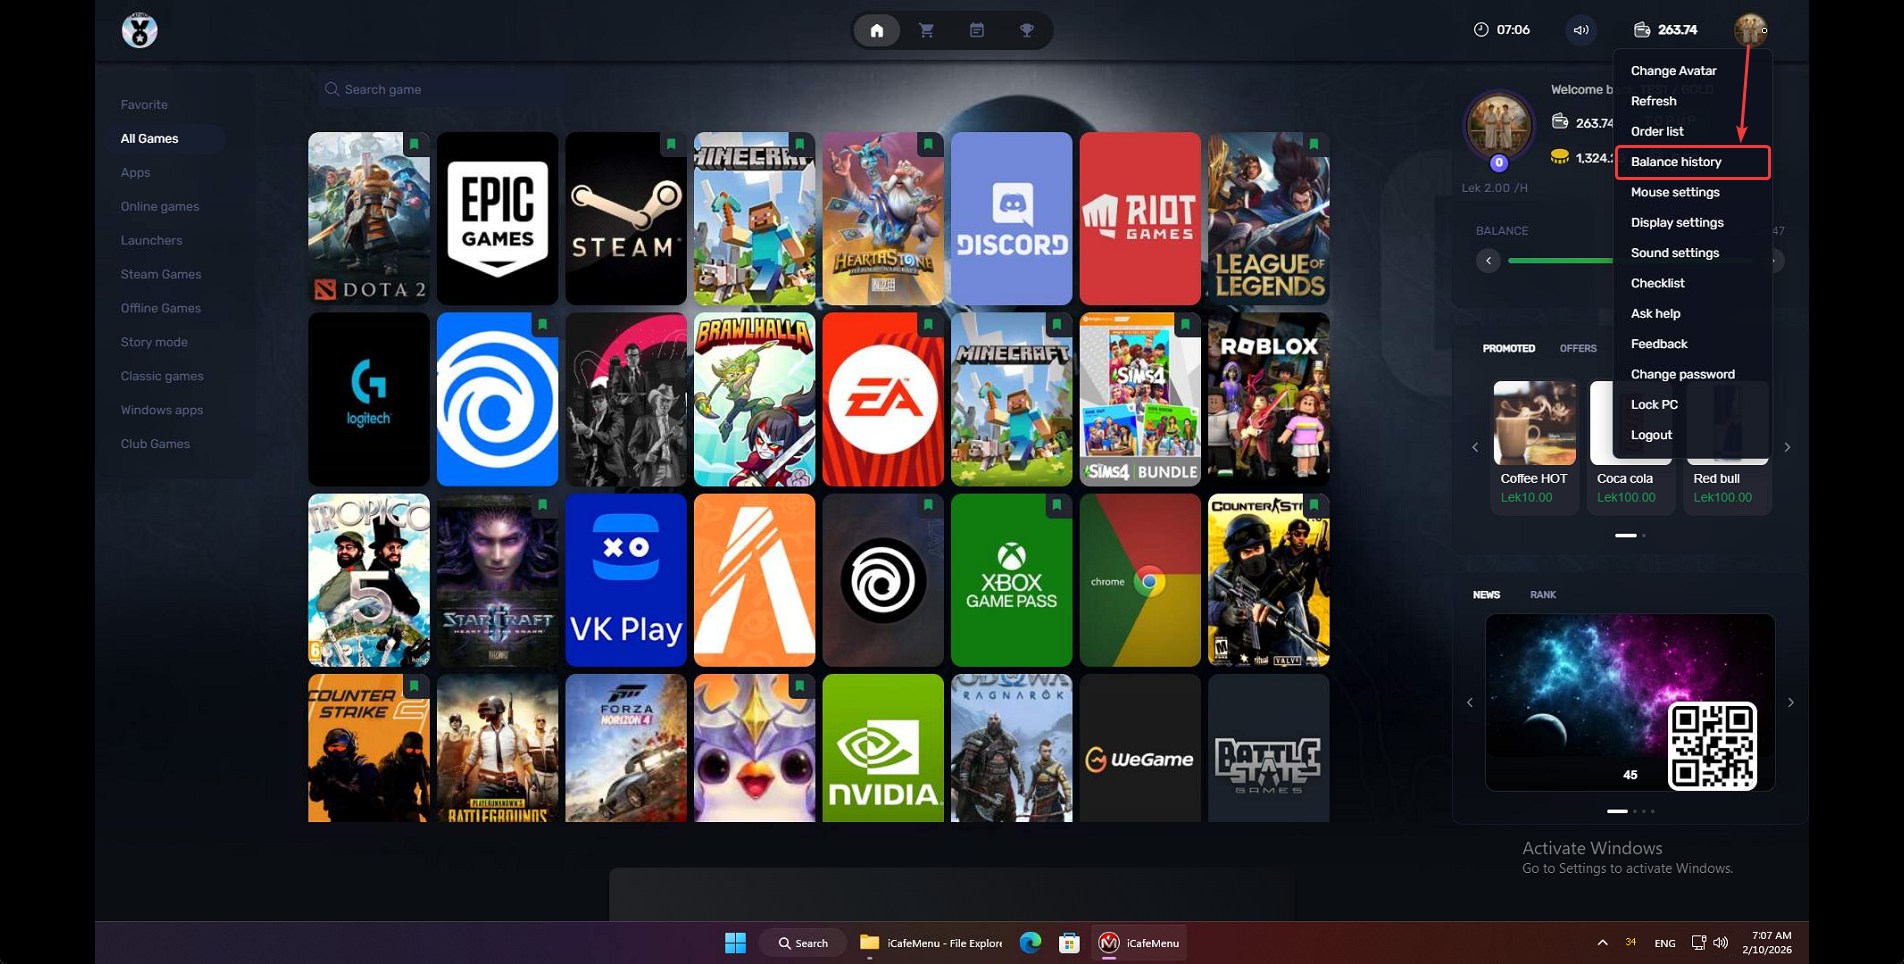
Task: Toggle favorite bookmark on Dota 2 tile
Action: (x=414, y=144)
